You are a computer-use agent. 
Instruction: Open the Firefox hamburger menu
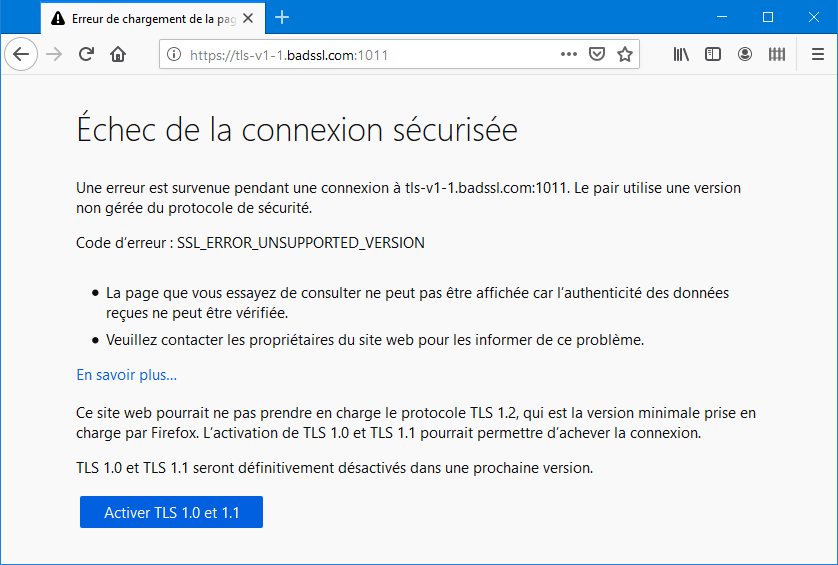[x=817, y=55]
